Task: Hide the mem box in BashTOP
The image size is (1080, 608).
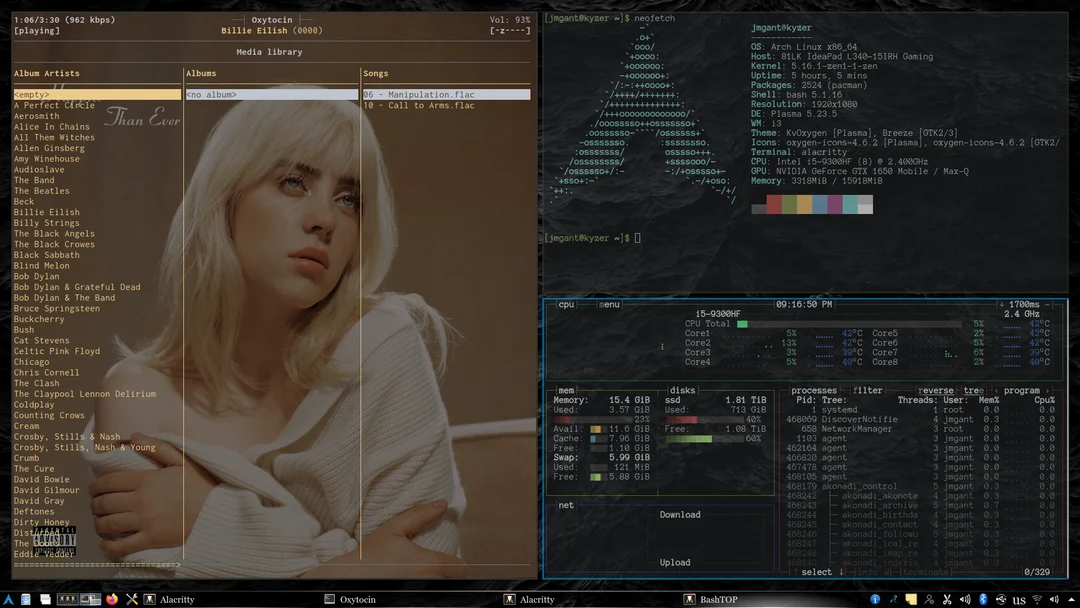Action: click(566, 390)
